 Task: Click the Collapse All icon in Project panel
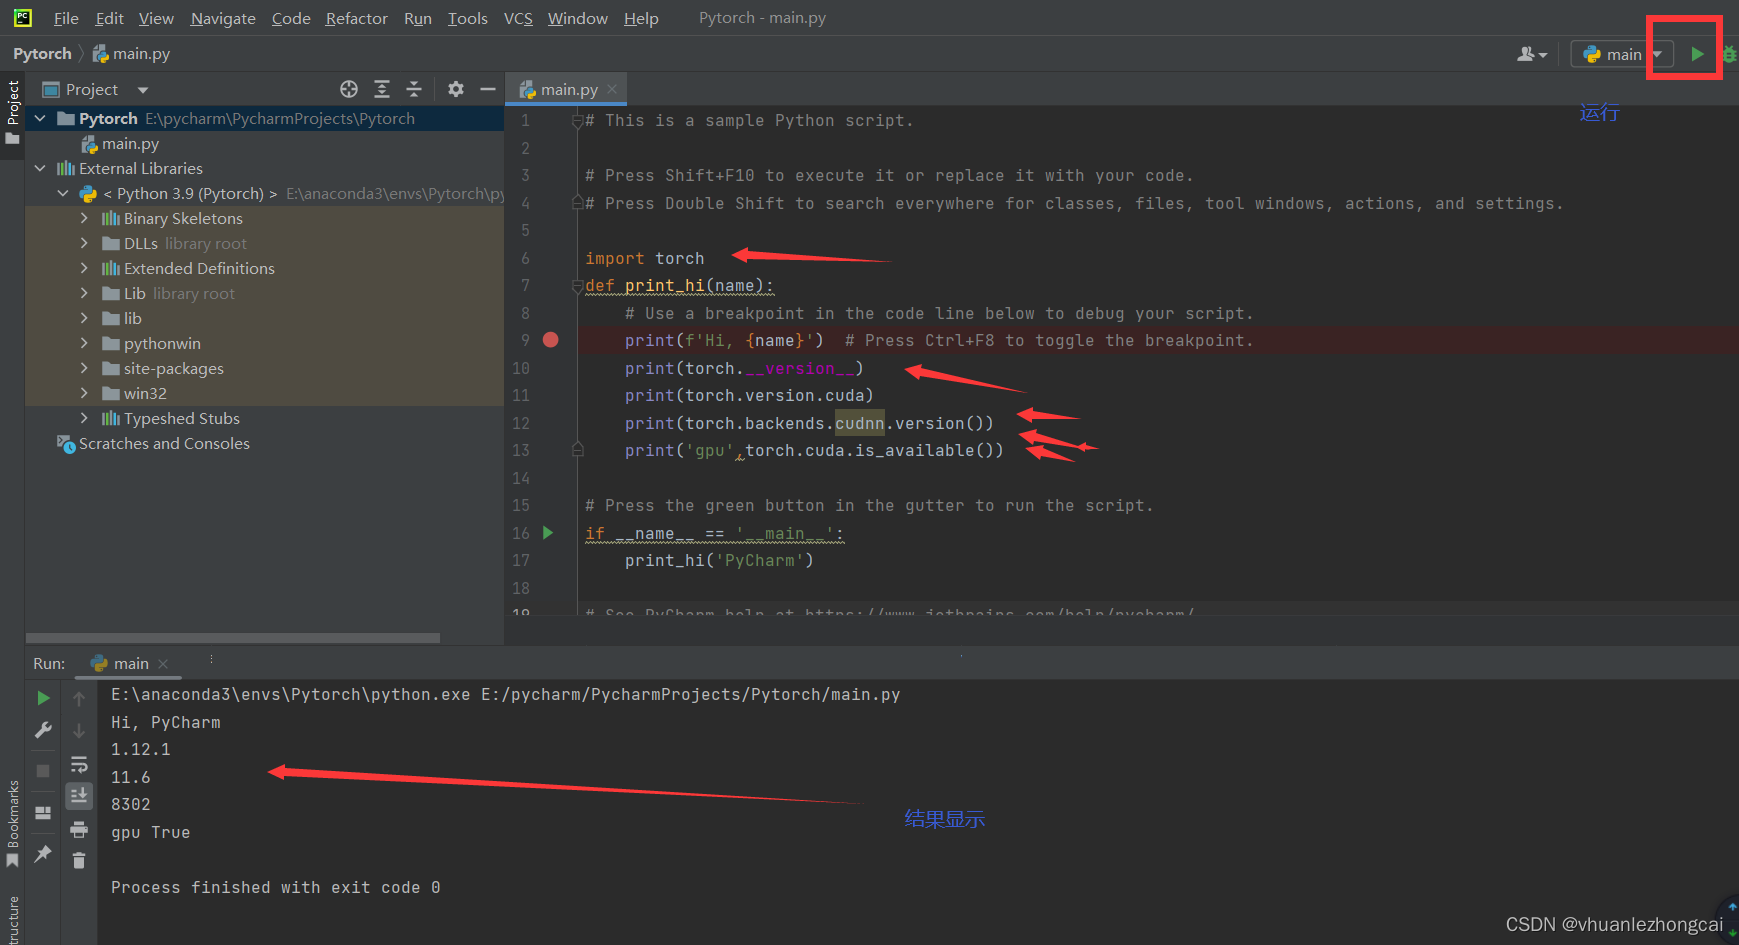(x=414, y=89)
